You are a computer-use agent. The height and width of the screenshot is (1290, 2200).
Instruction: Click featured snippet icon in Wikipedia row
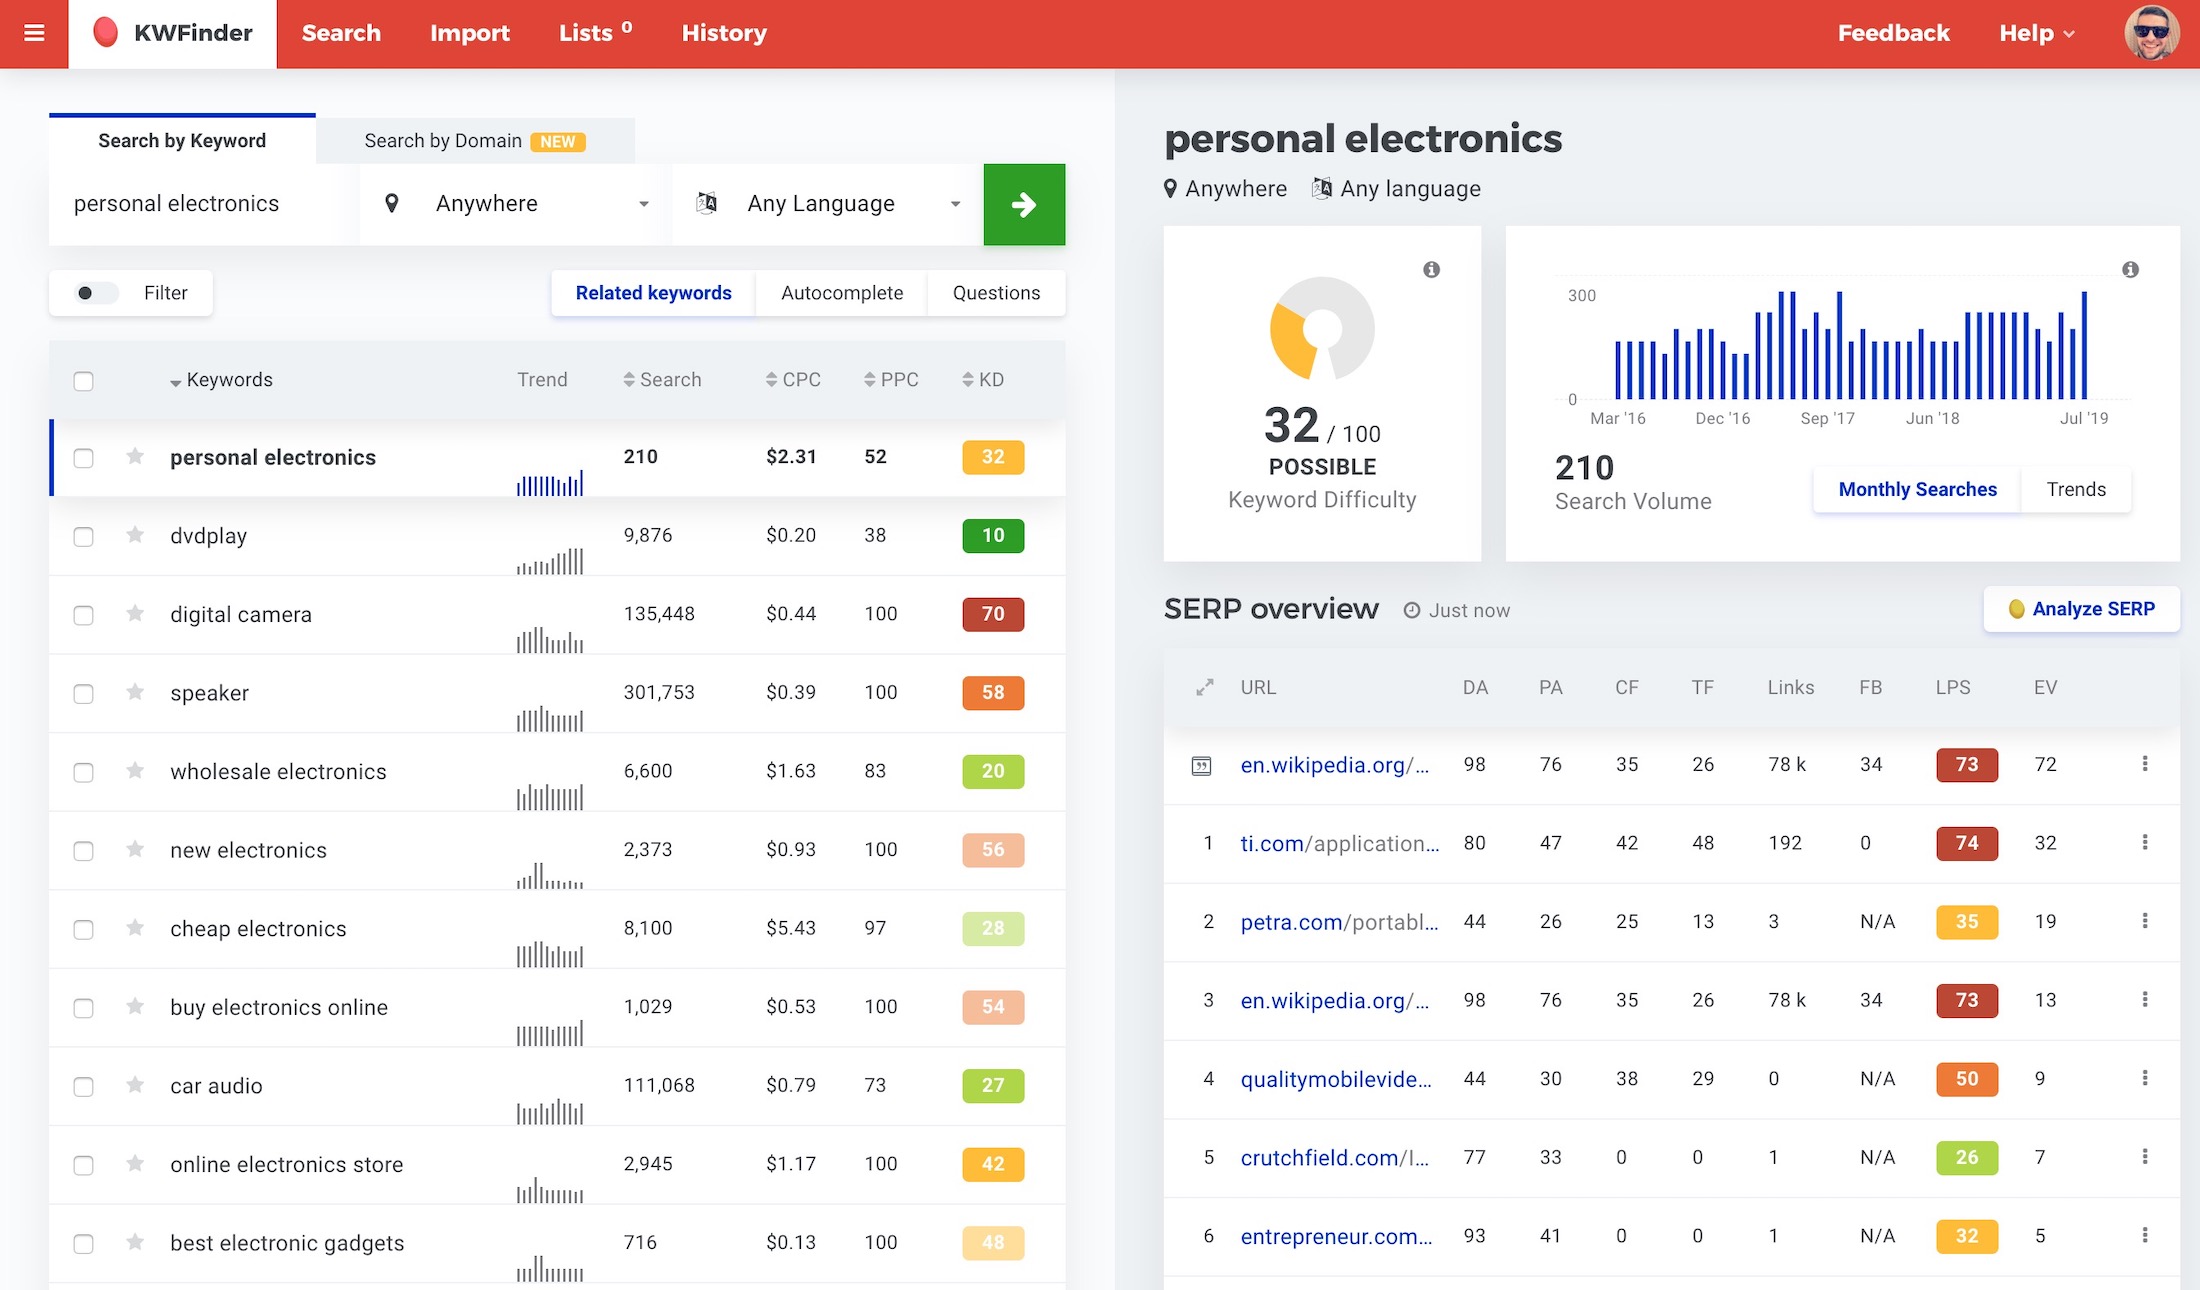tap(1202, 766)
